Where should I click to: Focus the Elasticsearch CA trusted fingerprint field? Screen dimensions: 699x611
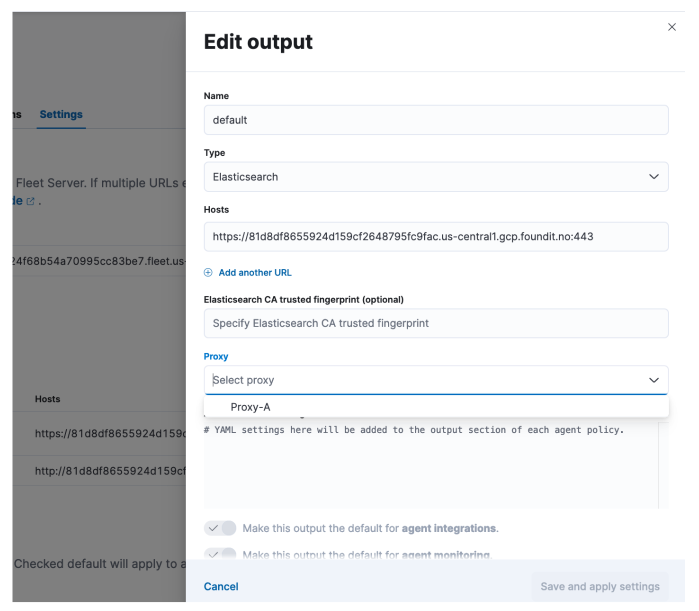[x=436, y=323]
